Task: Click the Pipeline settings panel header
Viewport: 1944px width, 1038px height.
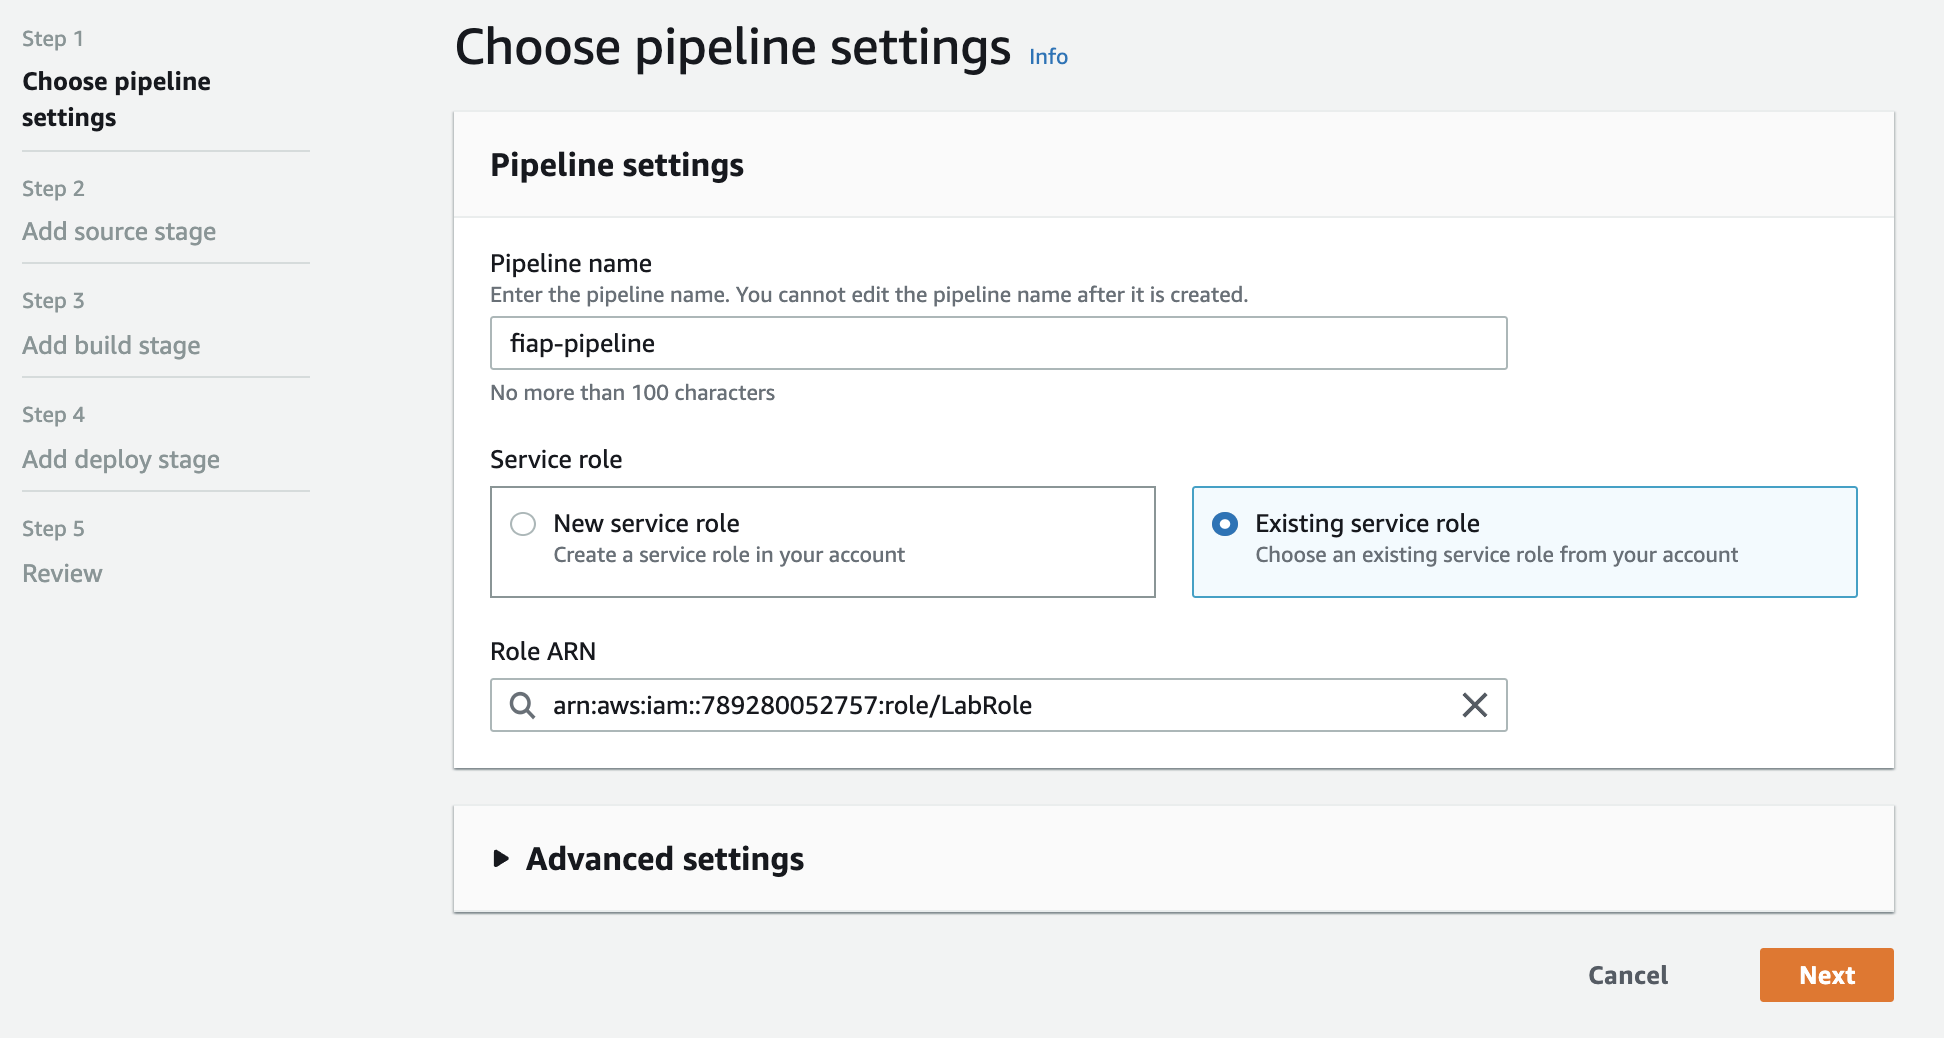Action: (617, 165)
